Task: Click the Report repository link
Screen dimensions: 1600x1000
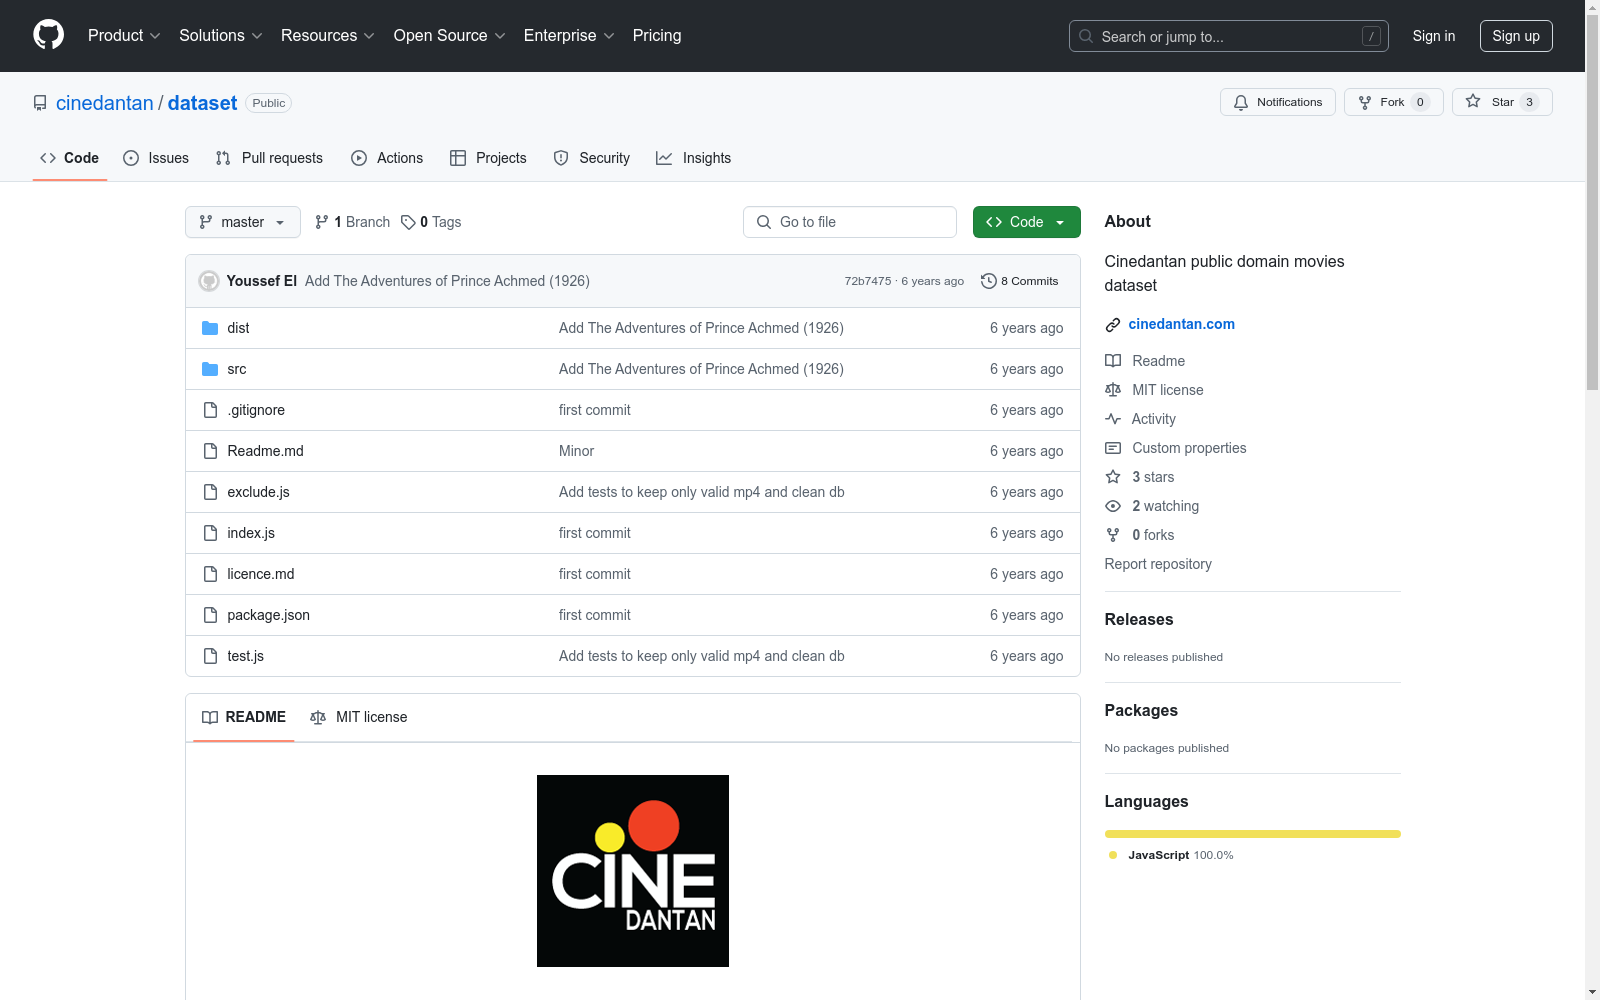Action: pyautogui.click(x=1158, y=564)
